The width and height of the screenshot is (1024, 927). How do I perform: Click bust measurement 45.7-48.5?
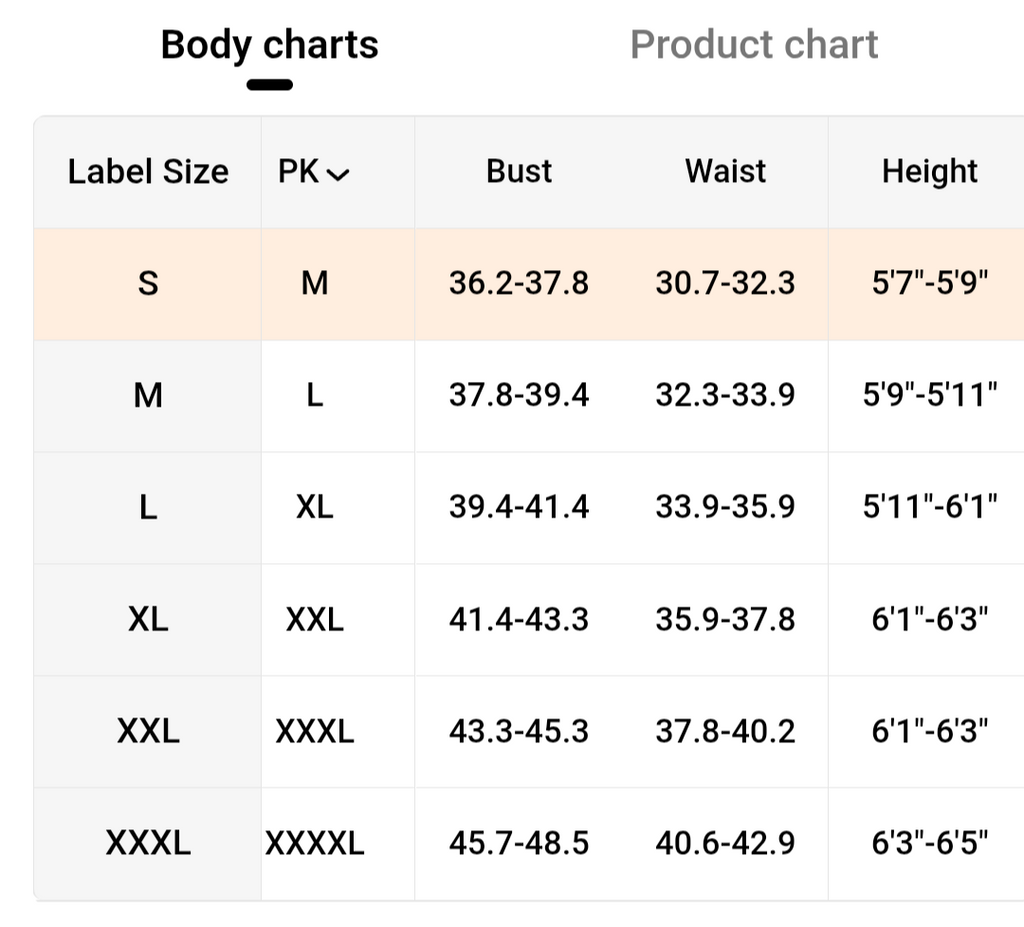pos(519,844)
